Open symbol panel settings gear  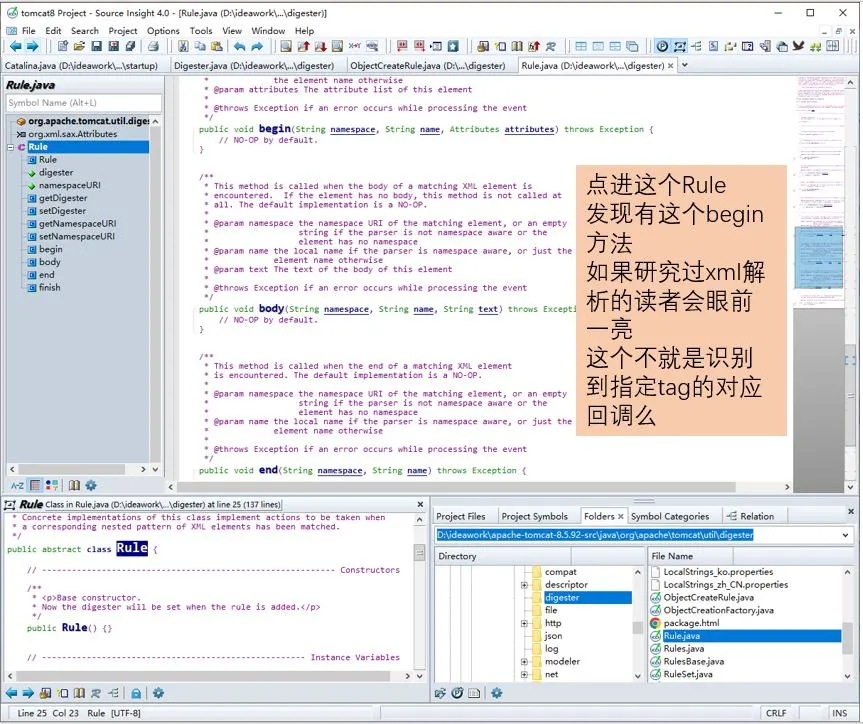[x=91, y=485]
